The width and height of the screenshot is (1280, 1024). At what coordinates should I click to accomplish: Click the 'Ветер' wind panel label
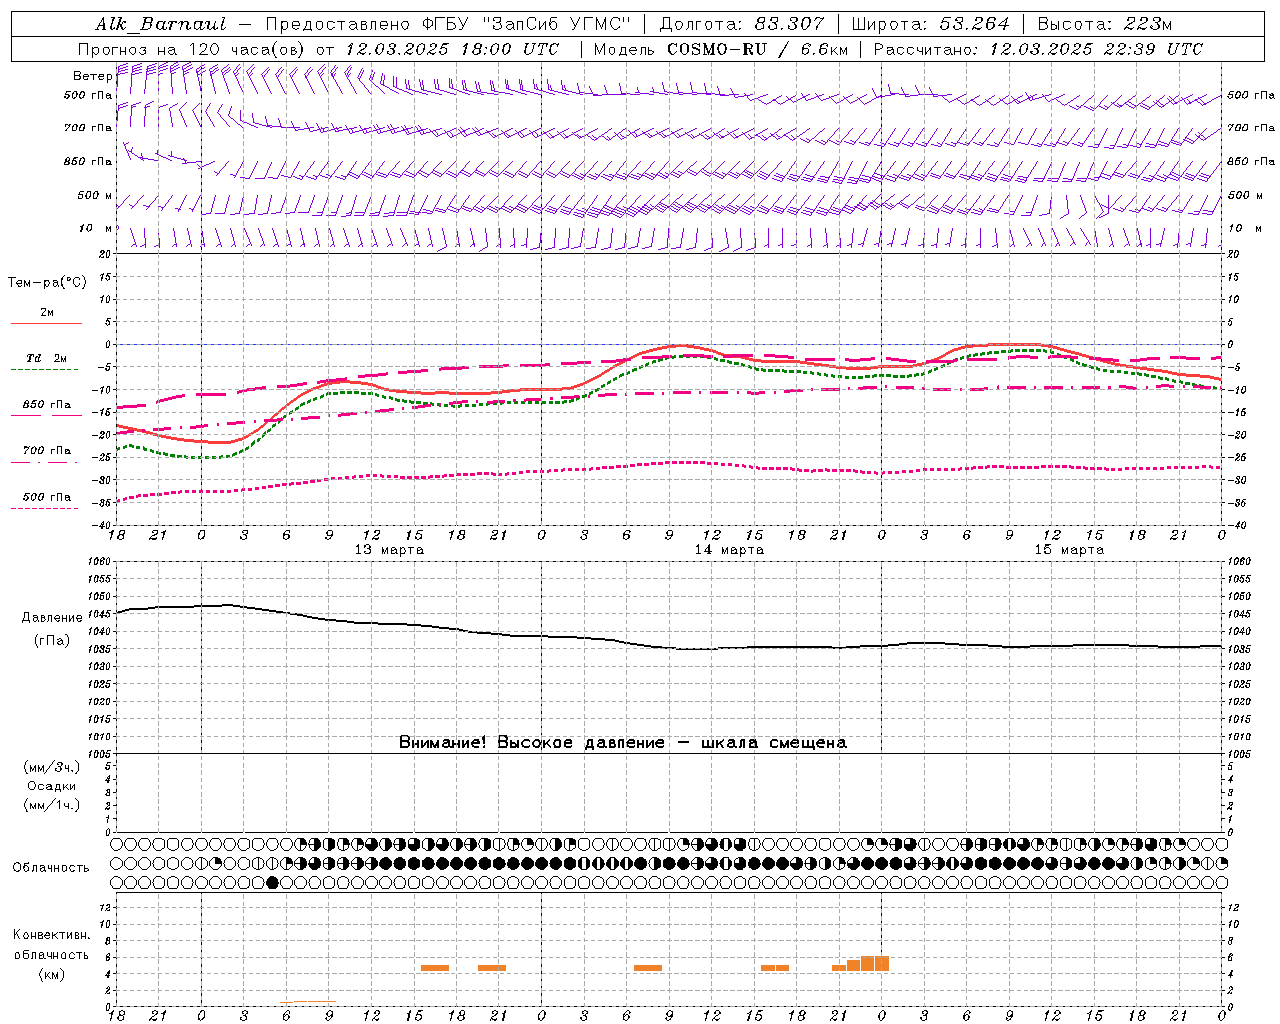[93, 76]
